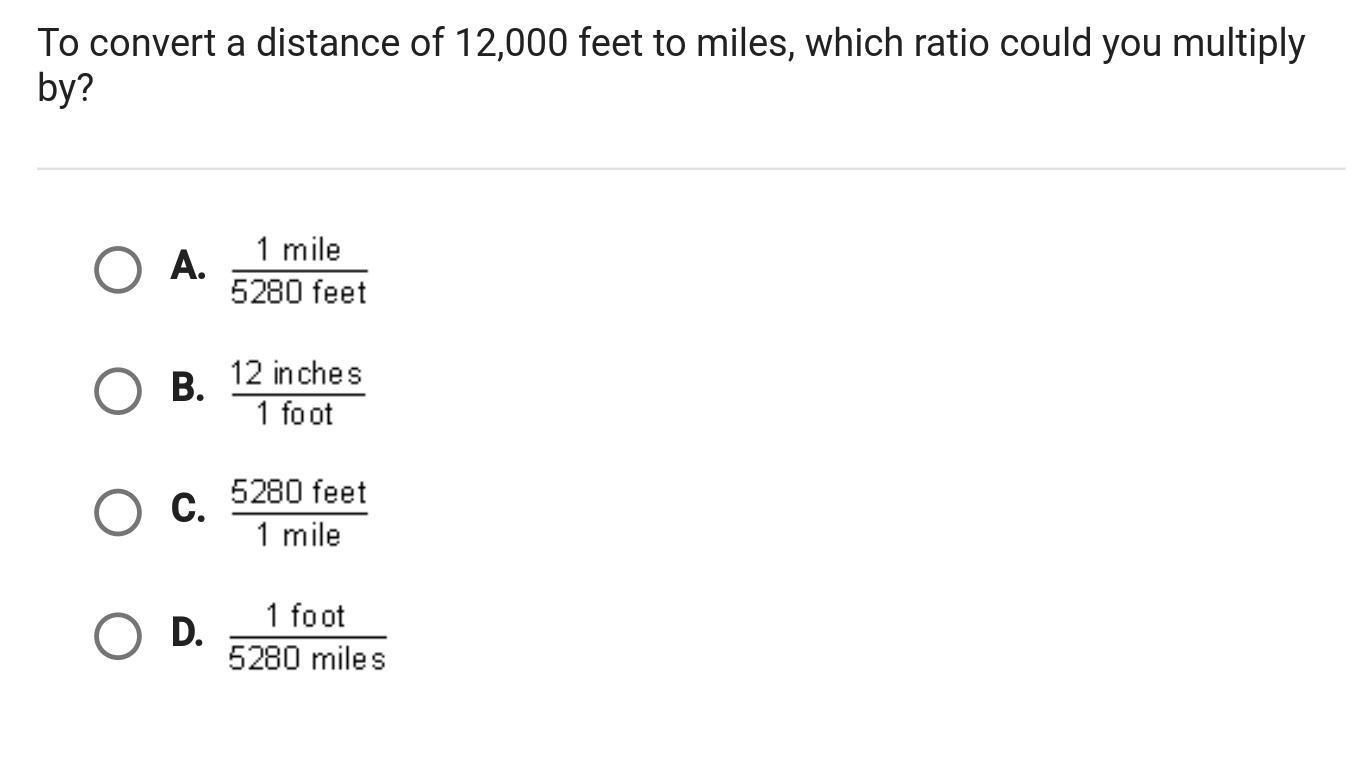Choose the radio button for option B
Screen dimensions: 1366x768
[x=117, y=391]
